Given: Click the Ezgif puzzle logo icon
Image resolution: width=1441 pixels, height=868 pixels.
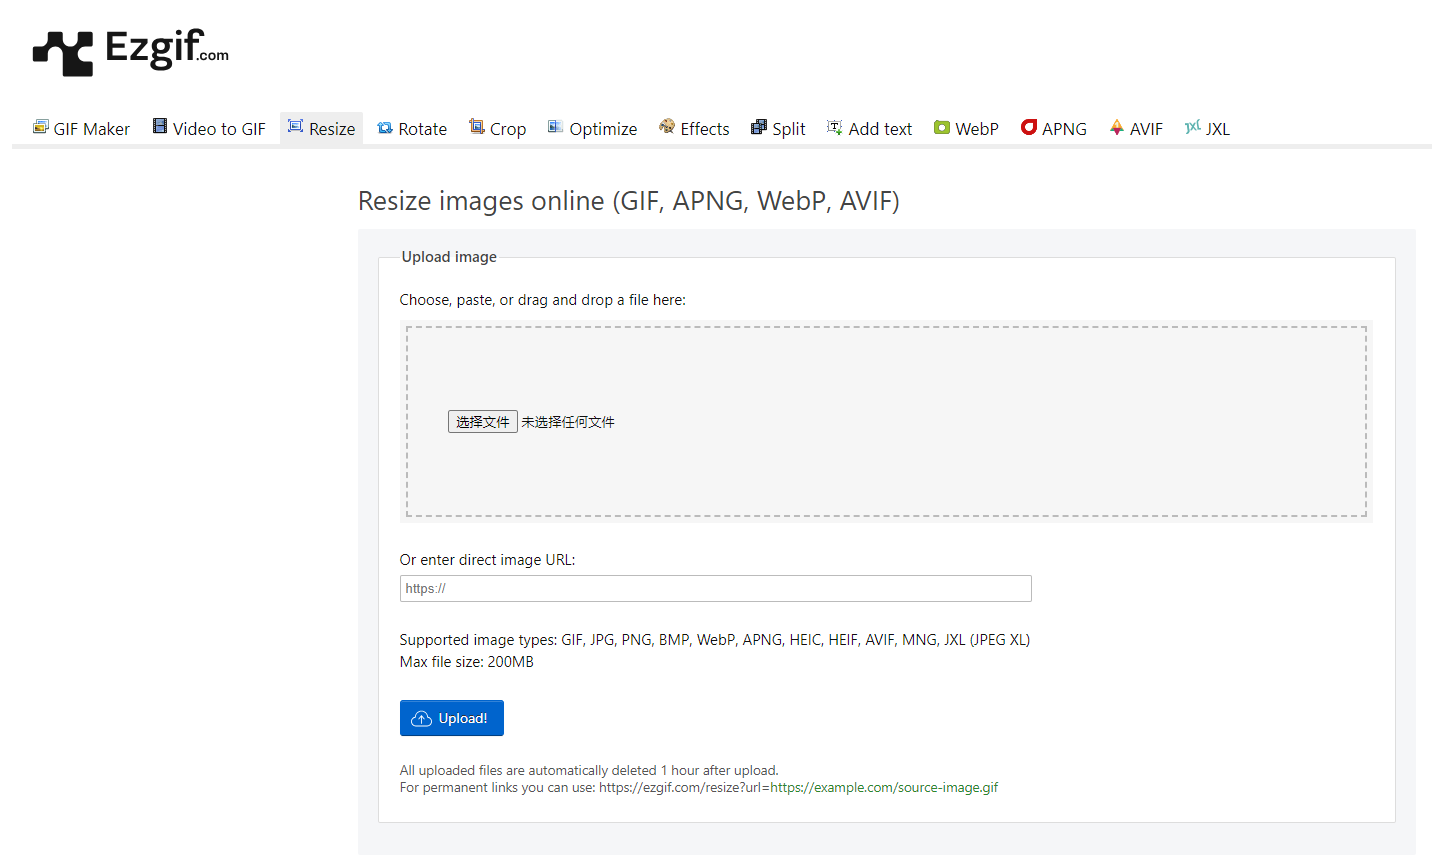Looking at the screenshot, I should tap(62, 53).
